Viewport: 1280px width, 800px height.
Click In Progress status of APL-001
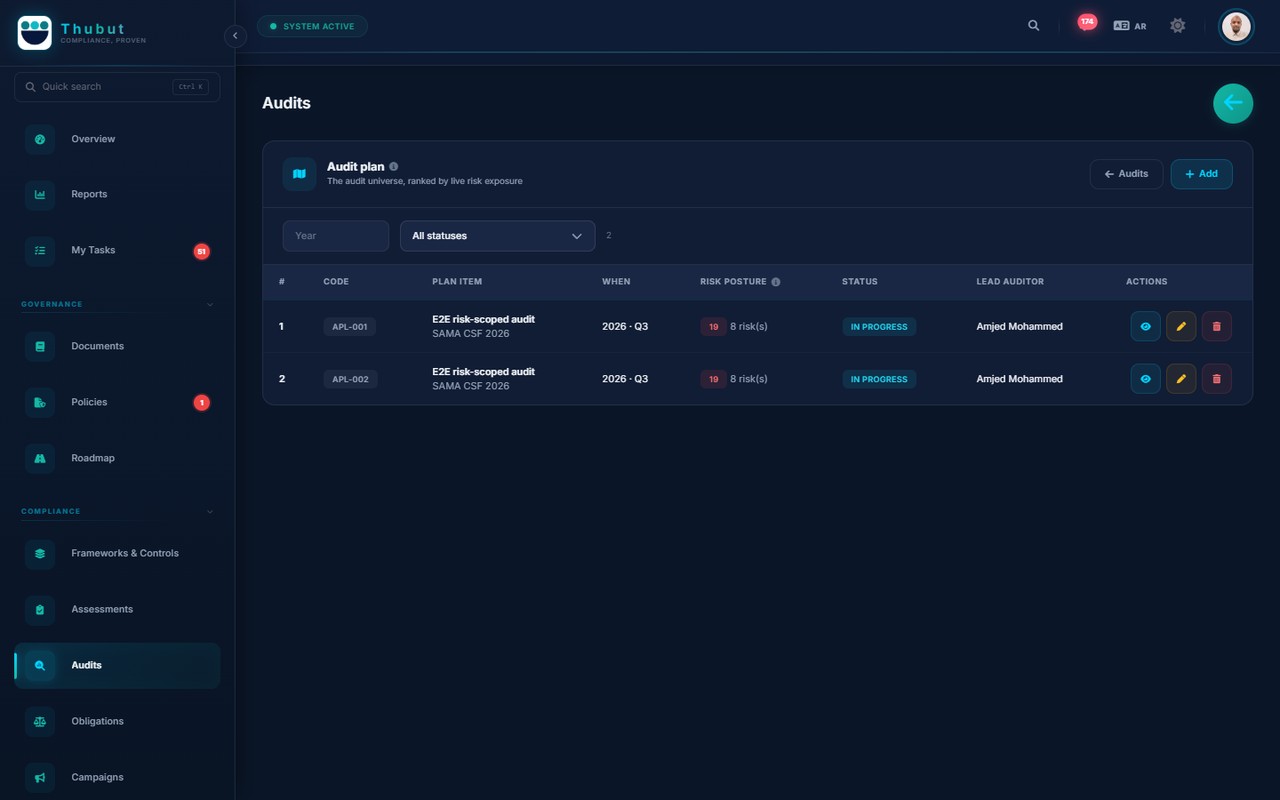(879, 327)
